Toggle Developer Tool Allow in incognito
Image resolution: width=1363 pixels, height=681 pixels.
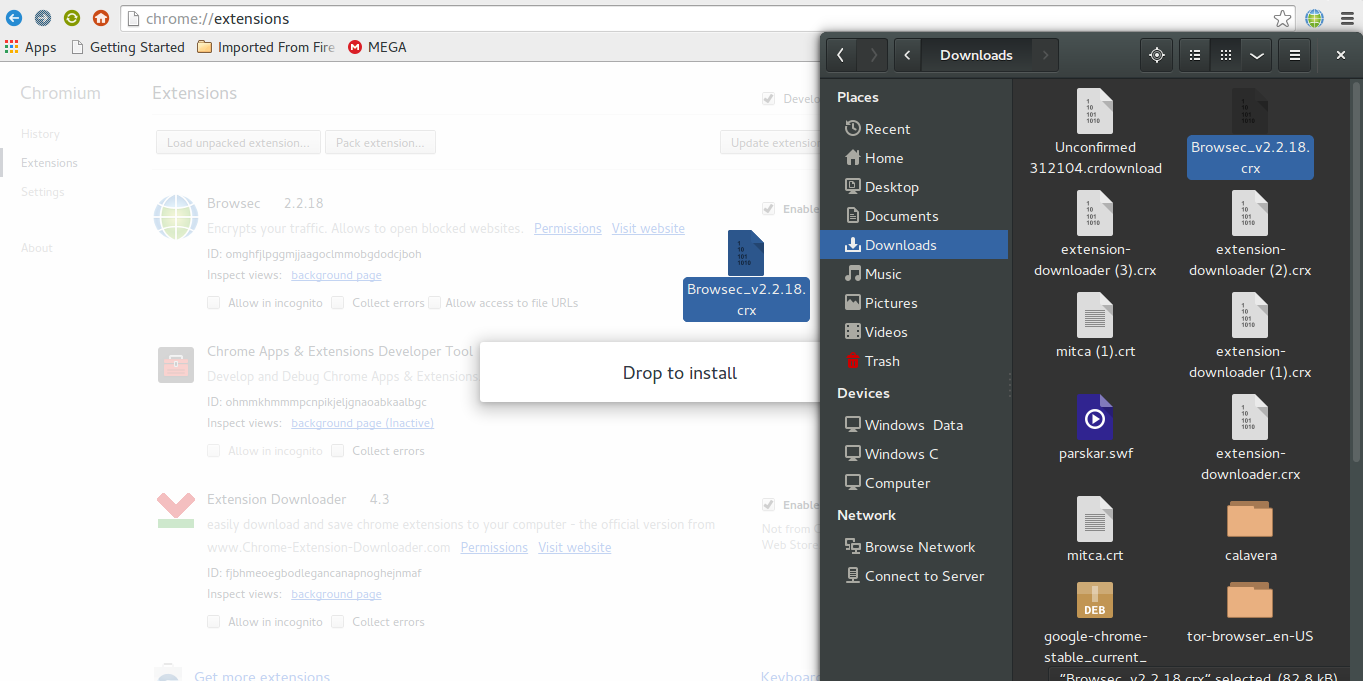click(214, 451)
